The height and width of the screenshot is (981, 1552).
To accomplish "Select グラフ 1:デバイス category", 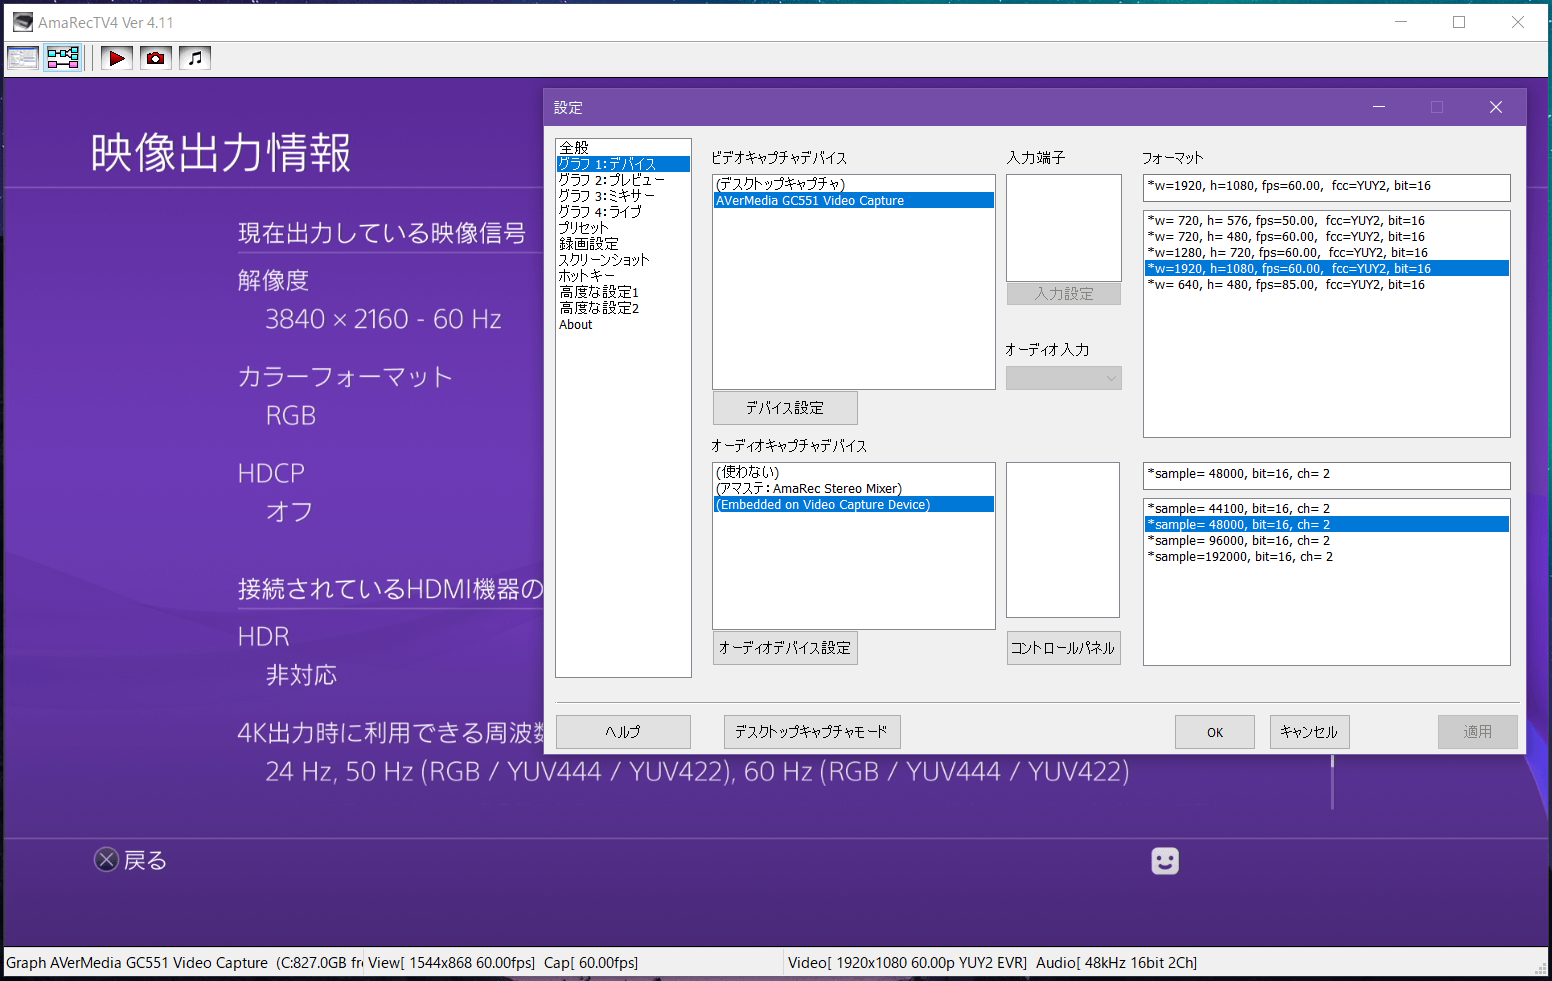I will coord(623,164).
